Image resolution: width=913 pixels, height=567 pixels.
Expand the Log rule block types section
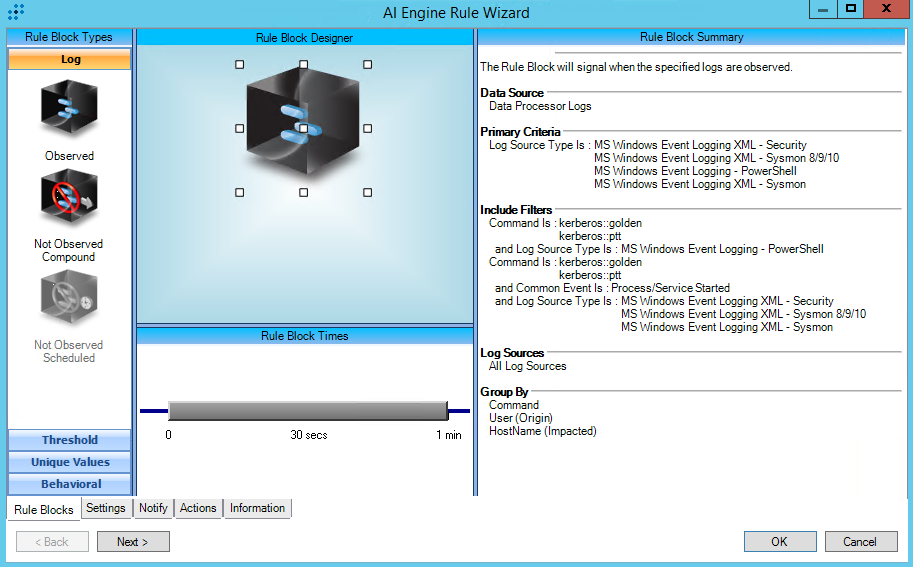click(70, 59)
